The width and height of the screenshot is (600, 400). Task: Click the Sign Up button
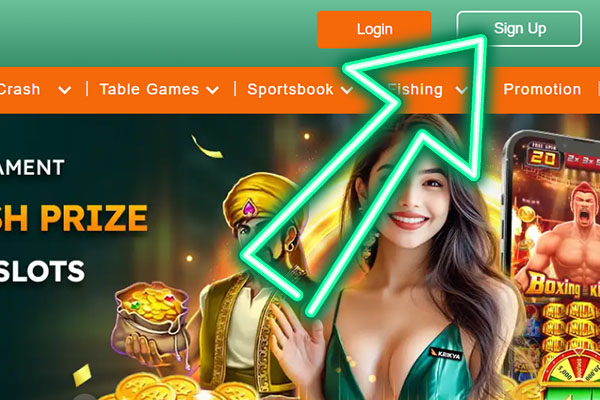(x=519, y=29)
